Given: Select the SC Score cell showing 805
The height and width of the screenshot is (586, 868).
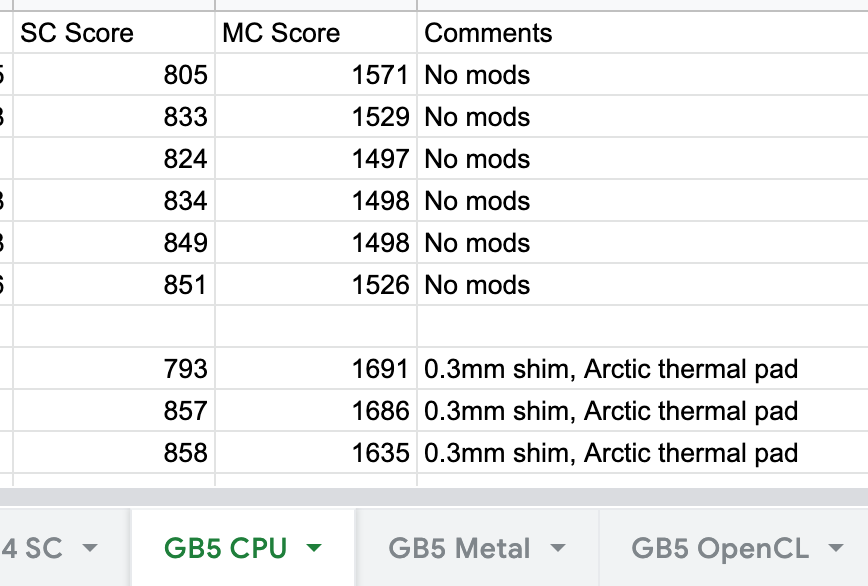Looking at the screenshot, I should tap(114, 75).
